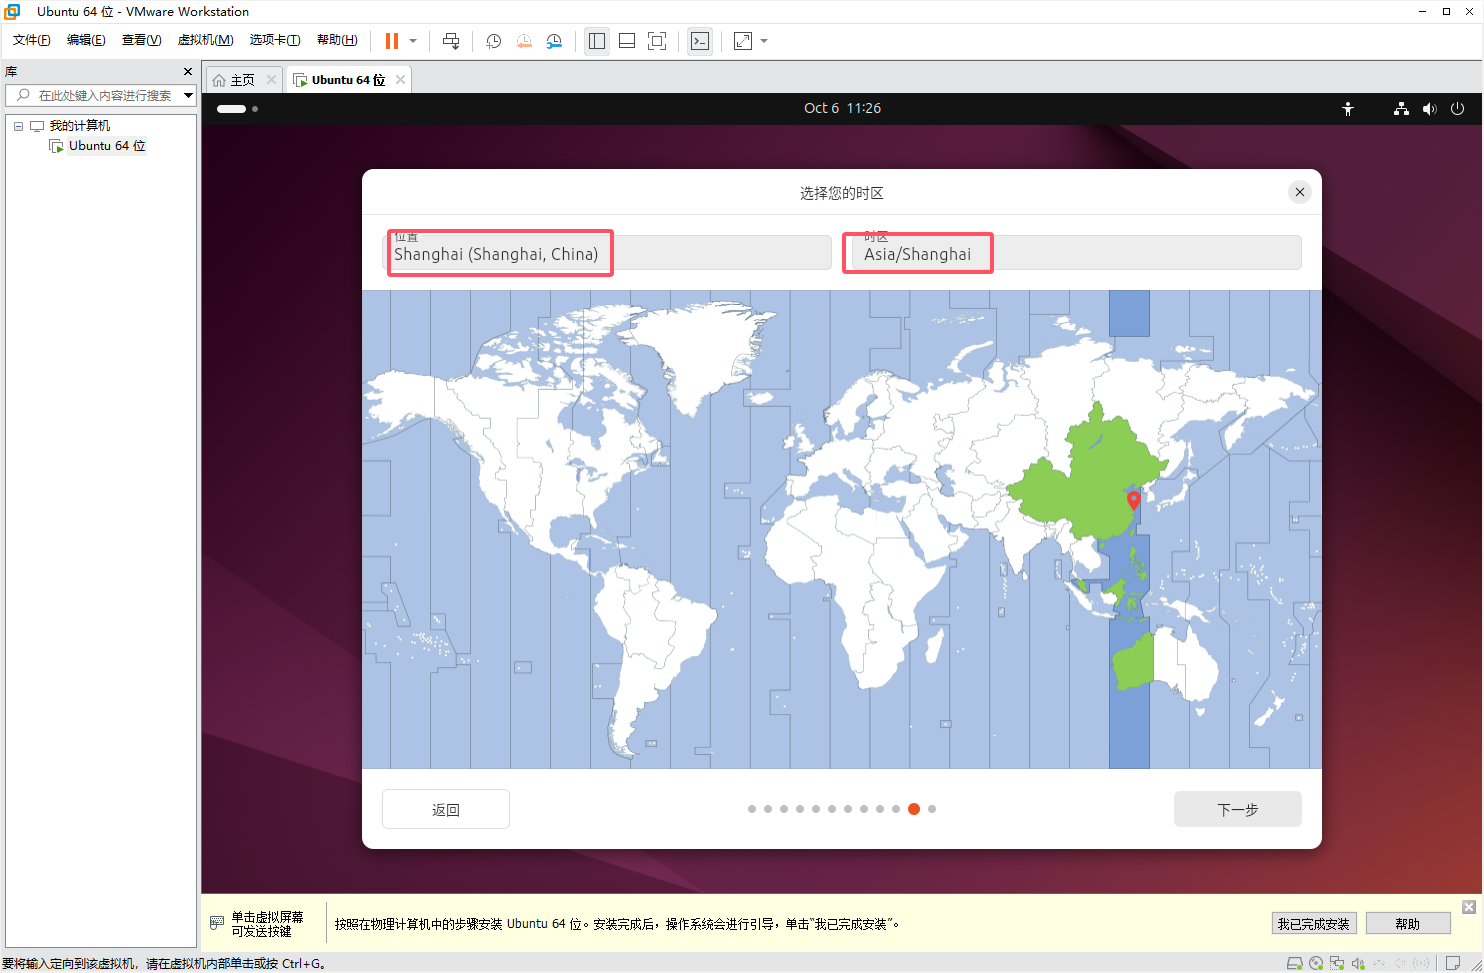
Task: Revert to snapshot using the orange arrow clock icon
Action: 524,41
